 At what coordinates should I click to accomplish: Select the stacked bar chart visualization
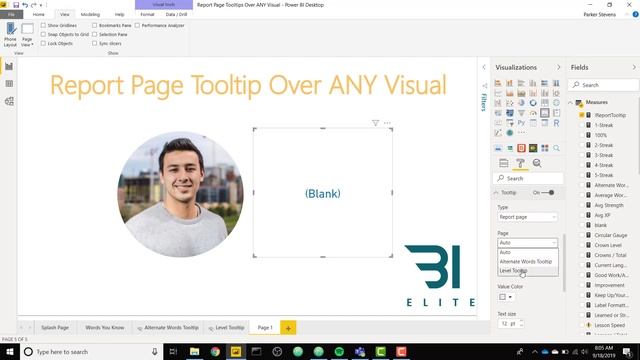[x=498, y=83]
